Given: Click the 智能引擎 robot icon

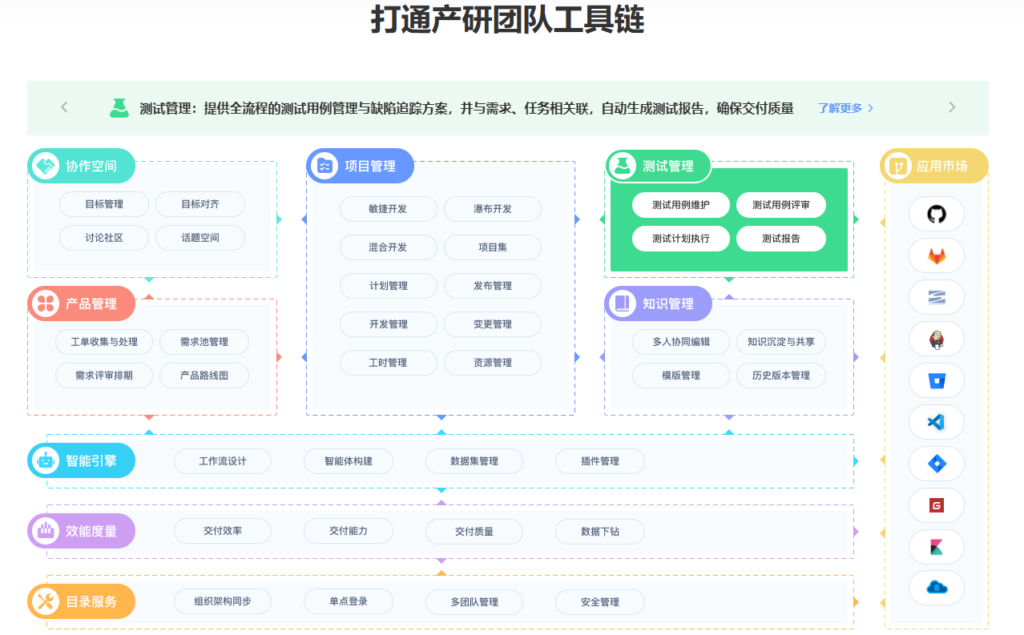Looking at the screenshot, I should tap(46, 461).
